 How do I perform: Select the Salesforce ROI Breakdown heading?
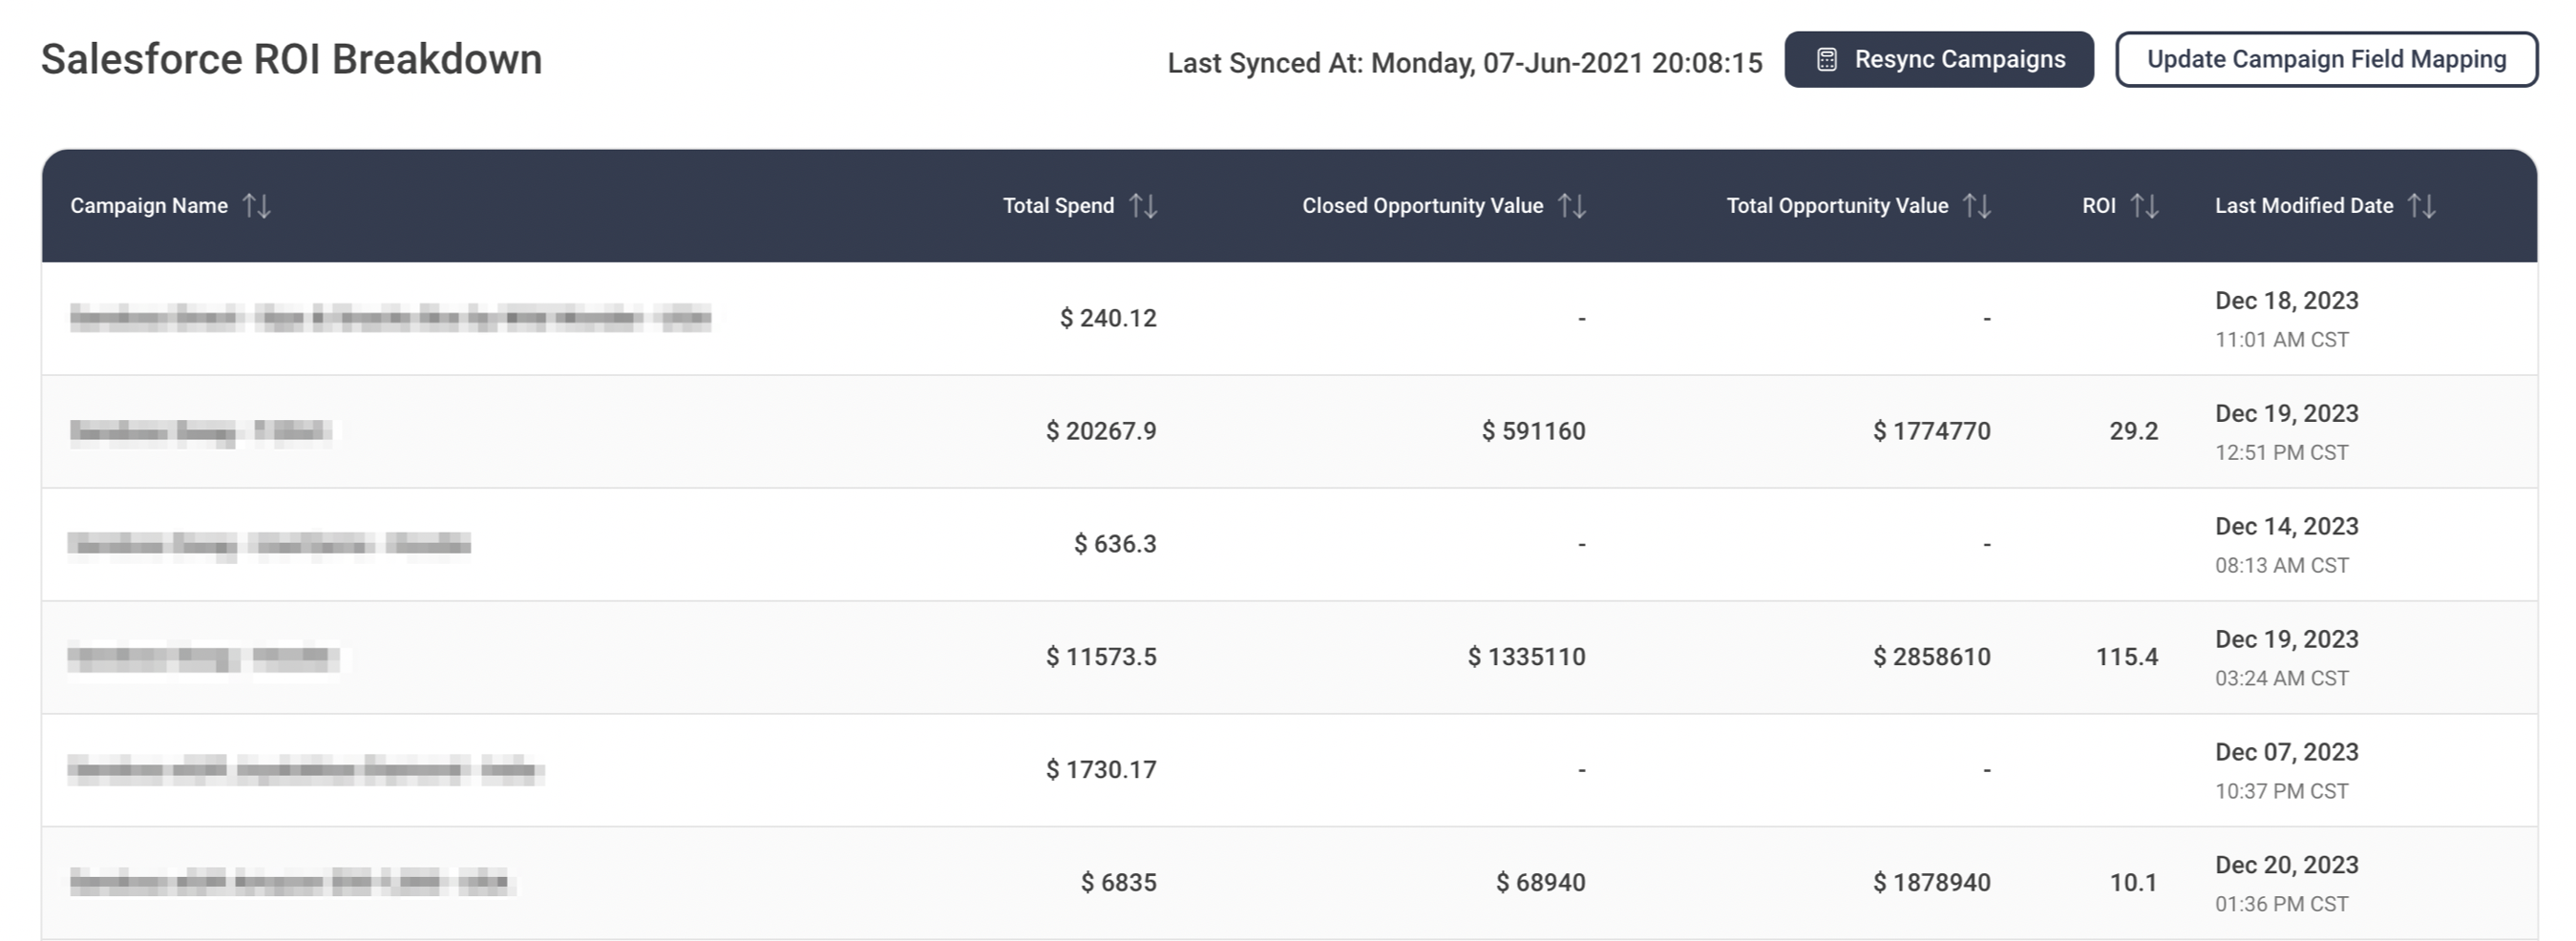click(x=291, y=60)
